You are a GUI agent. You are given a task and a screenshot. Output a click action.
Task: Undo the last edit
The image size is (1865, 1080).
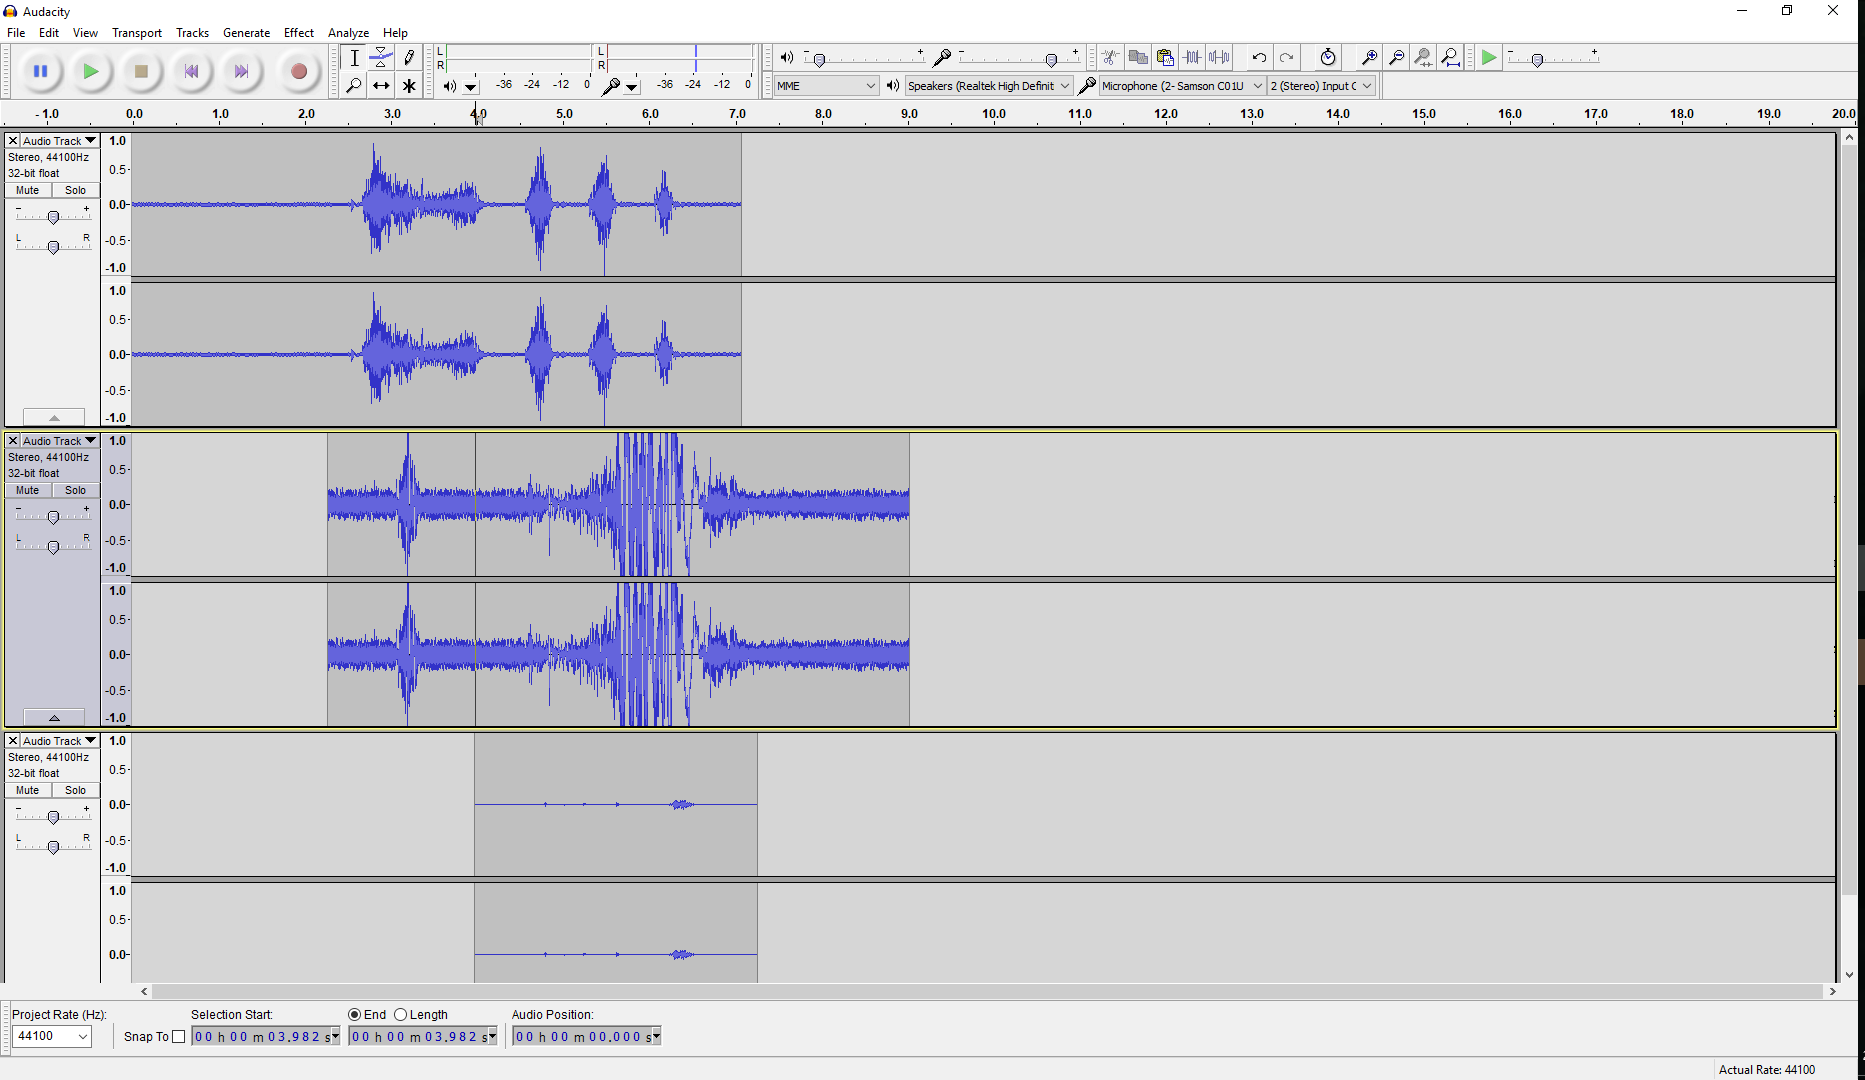(1259, 57)
